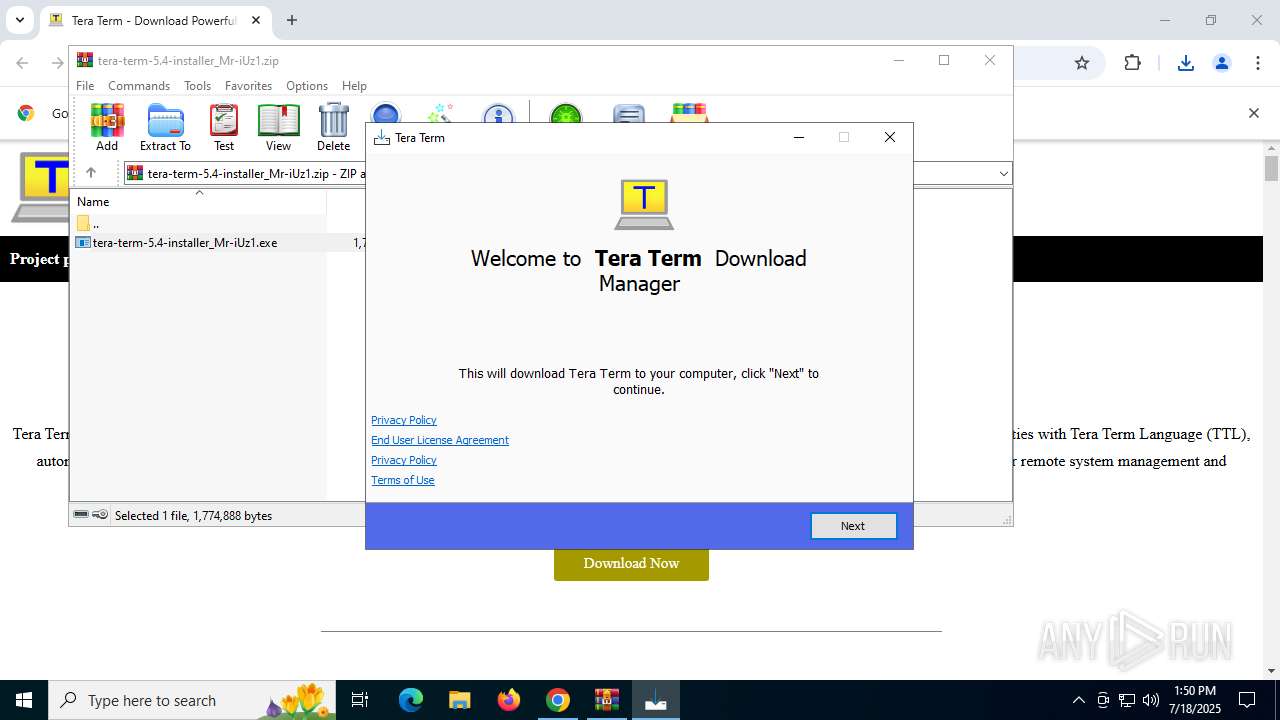Close the Tera Term installer dialog

pyautogui.click(x=890, y=137)
